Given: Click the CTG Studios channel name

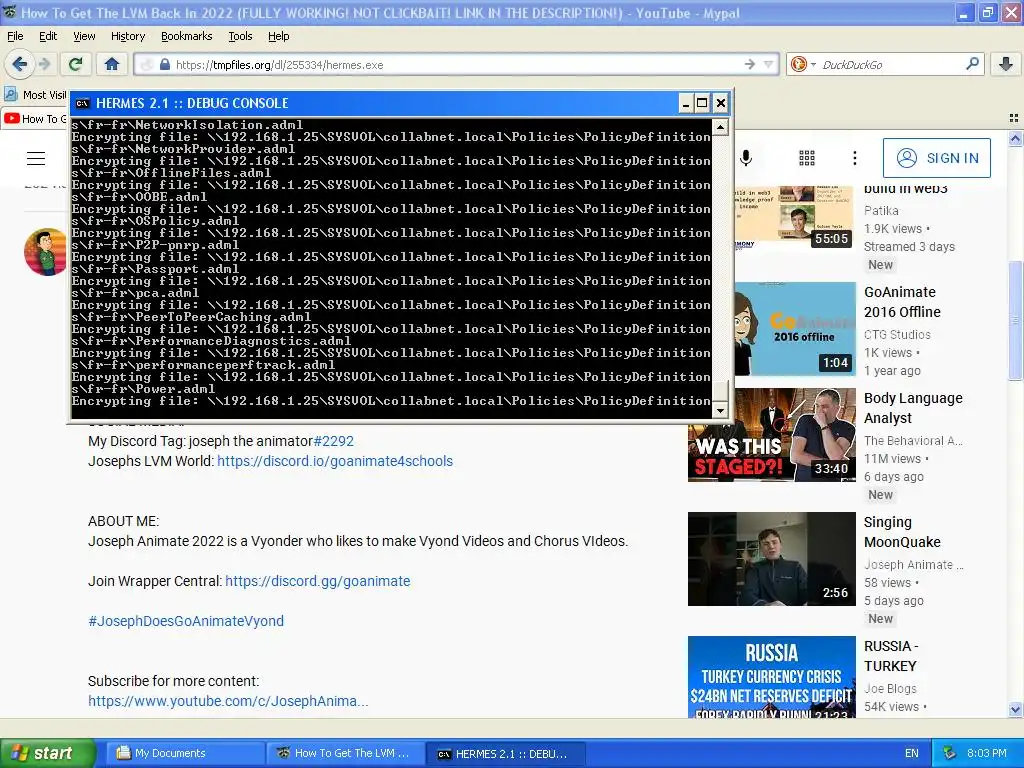Looking at the screenshot, I should (x=897, y=334).
